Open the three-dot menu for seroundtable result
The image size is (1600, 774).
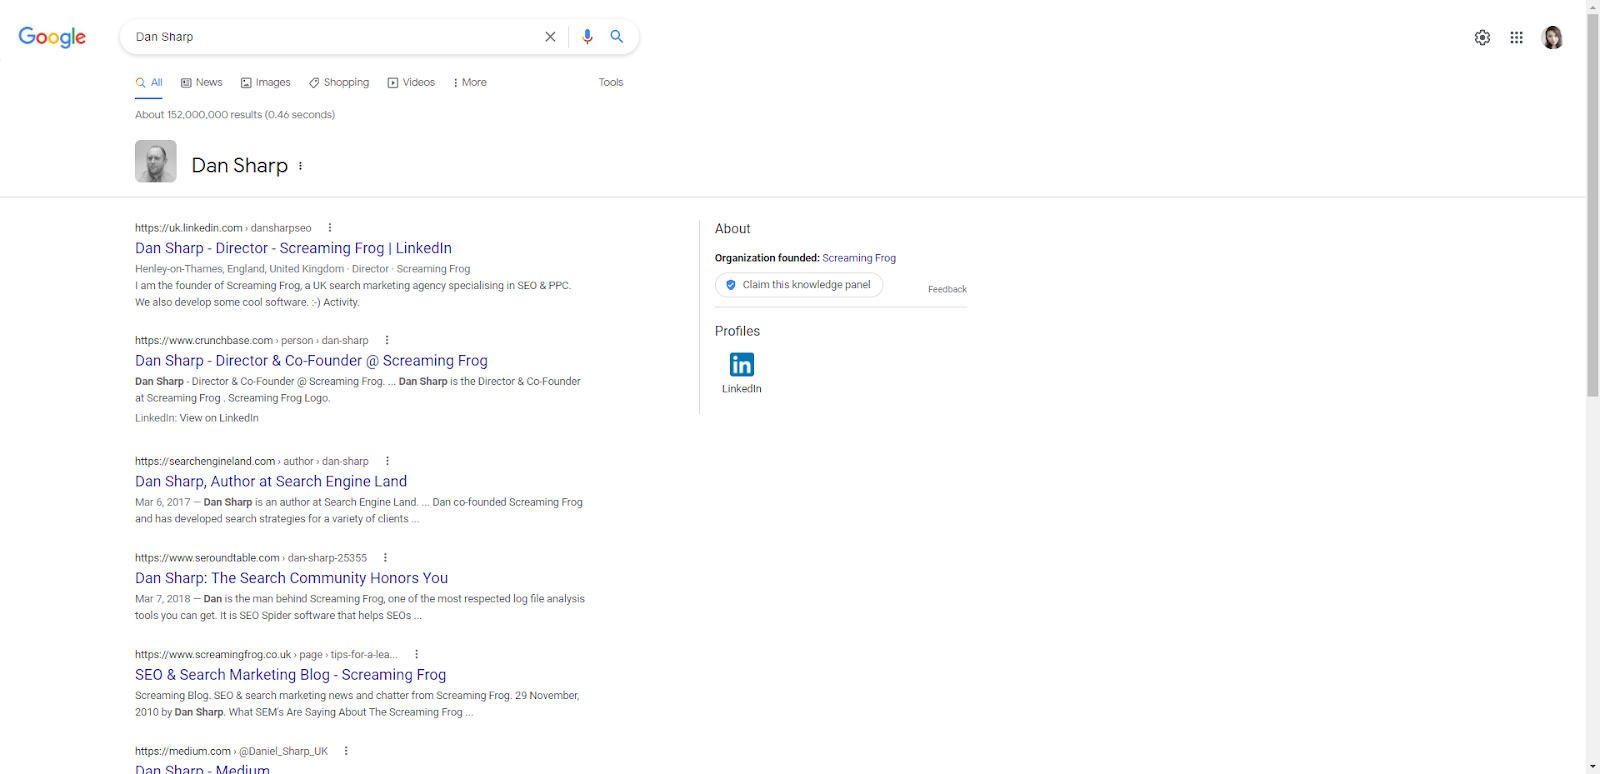(x=385, y=558)
